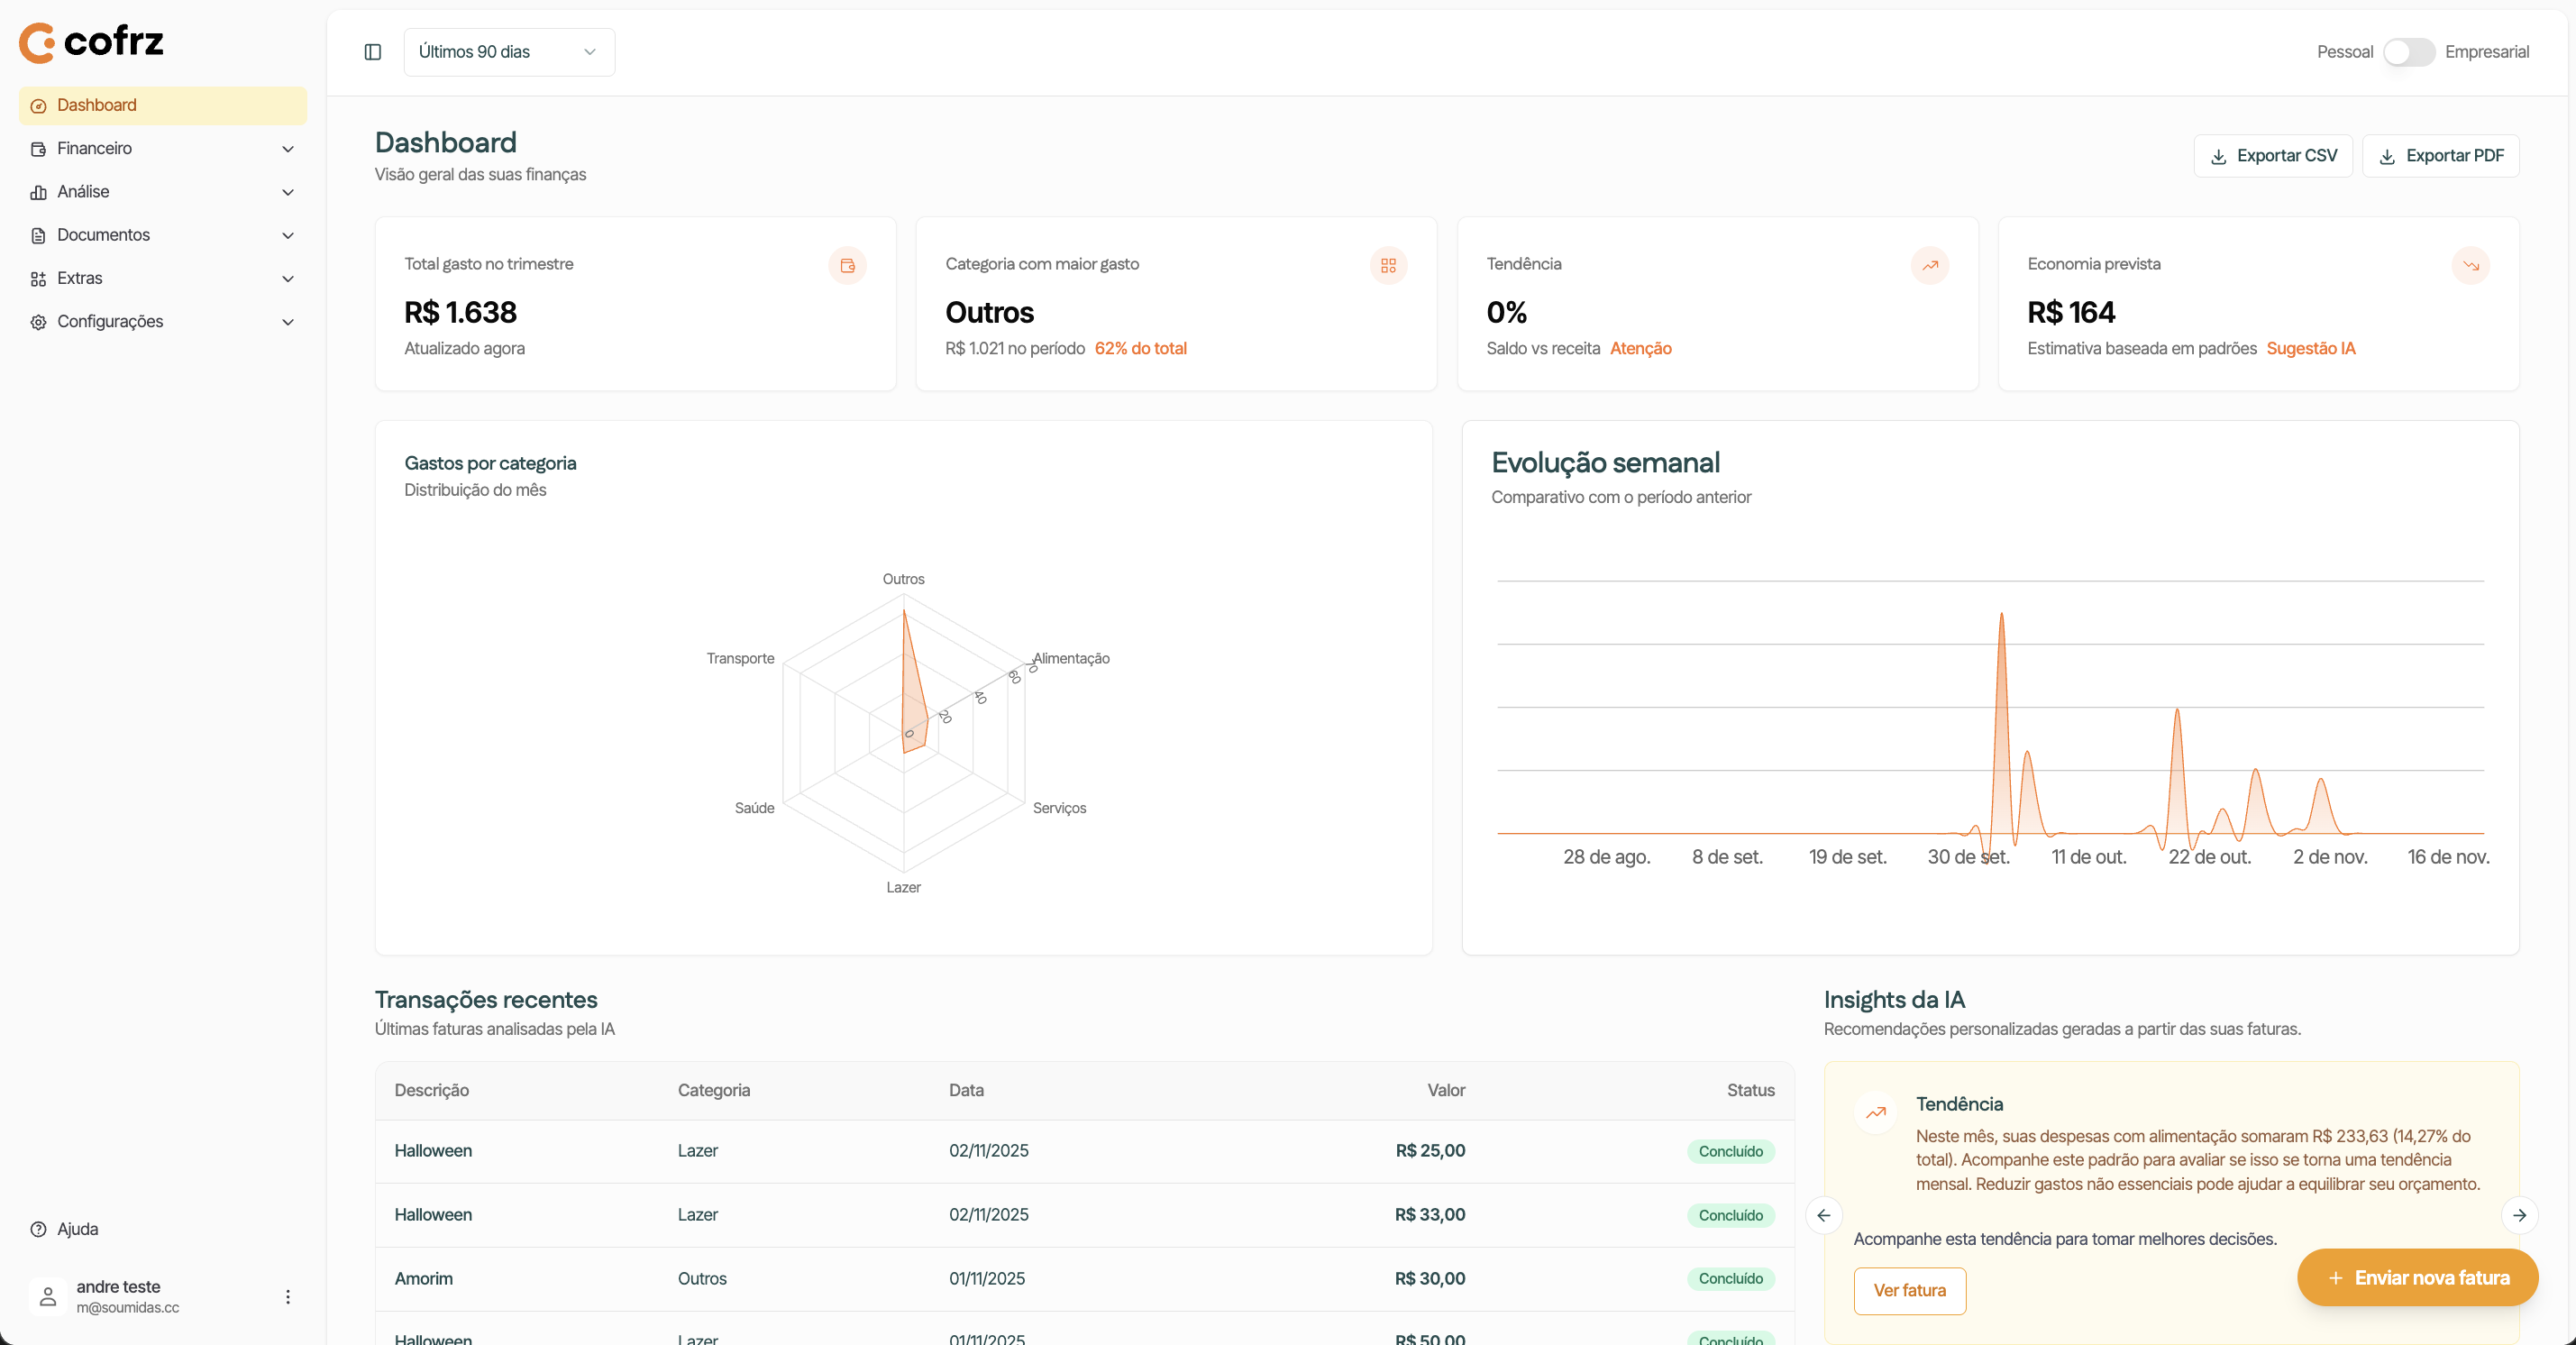The width and height of the screenshot is (2576, 1345).
Task: Click the wallet icon on total spending card
Action: [847, 265]
